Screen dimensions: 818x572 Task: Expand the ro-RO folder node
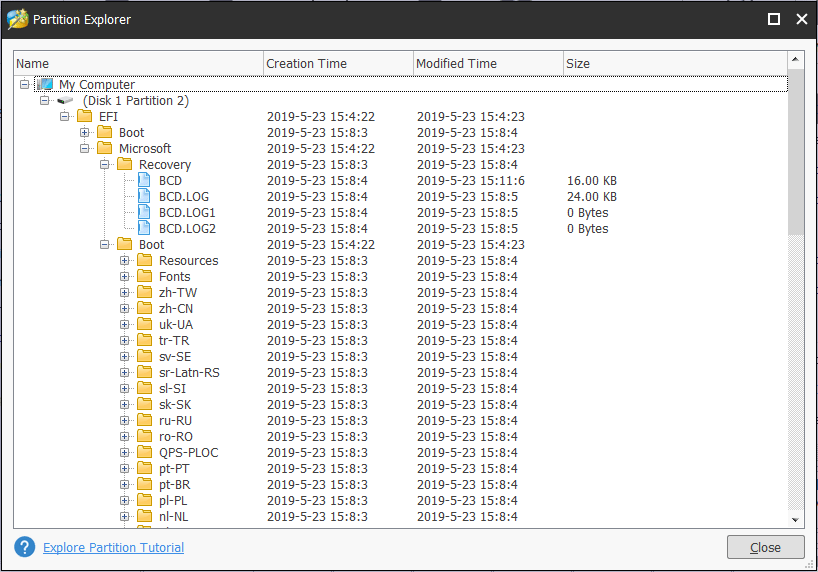pos(124,436)
